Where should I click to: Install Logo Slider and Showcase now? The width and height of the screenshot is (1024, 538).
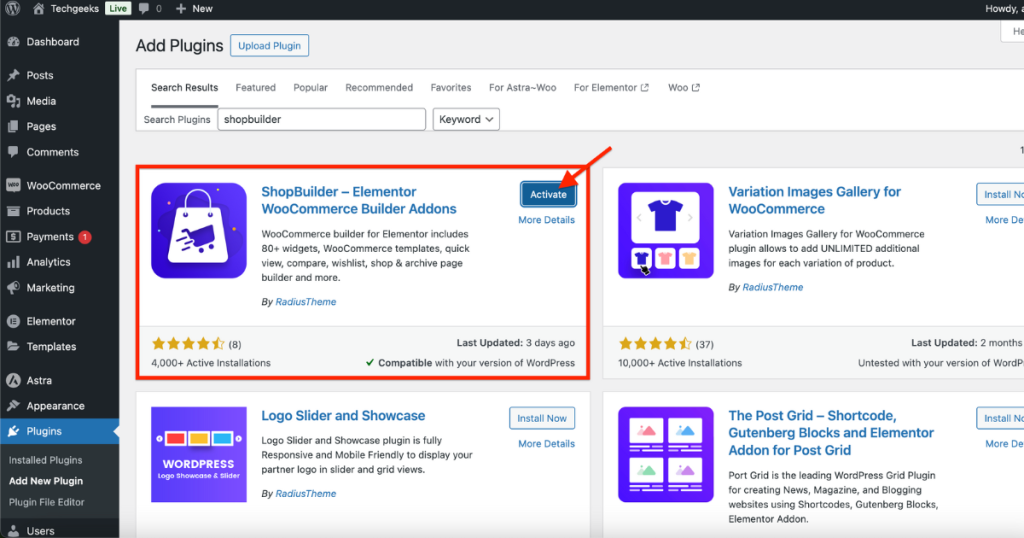tap(541, 419)
